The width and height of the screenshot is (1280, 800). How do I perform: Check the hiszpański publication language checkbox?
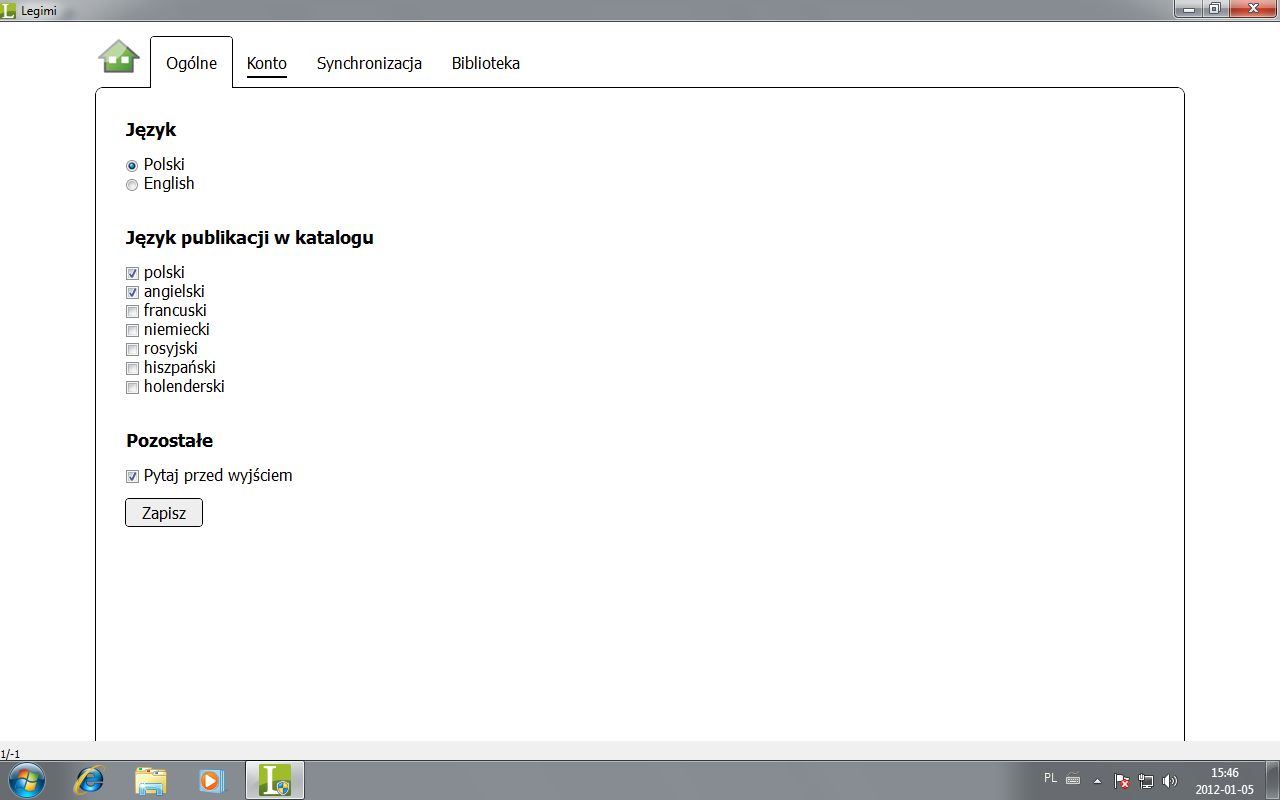[x=132, y=368]
